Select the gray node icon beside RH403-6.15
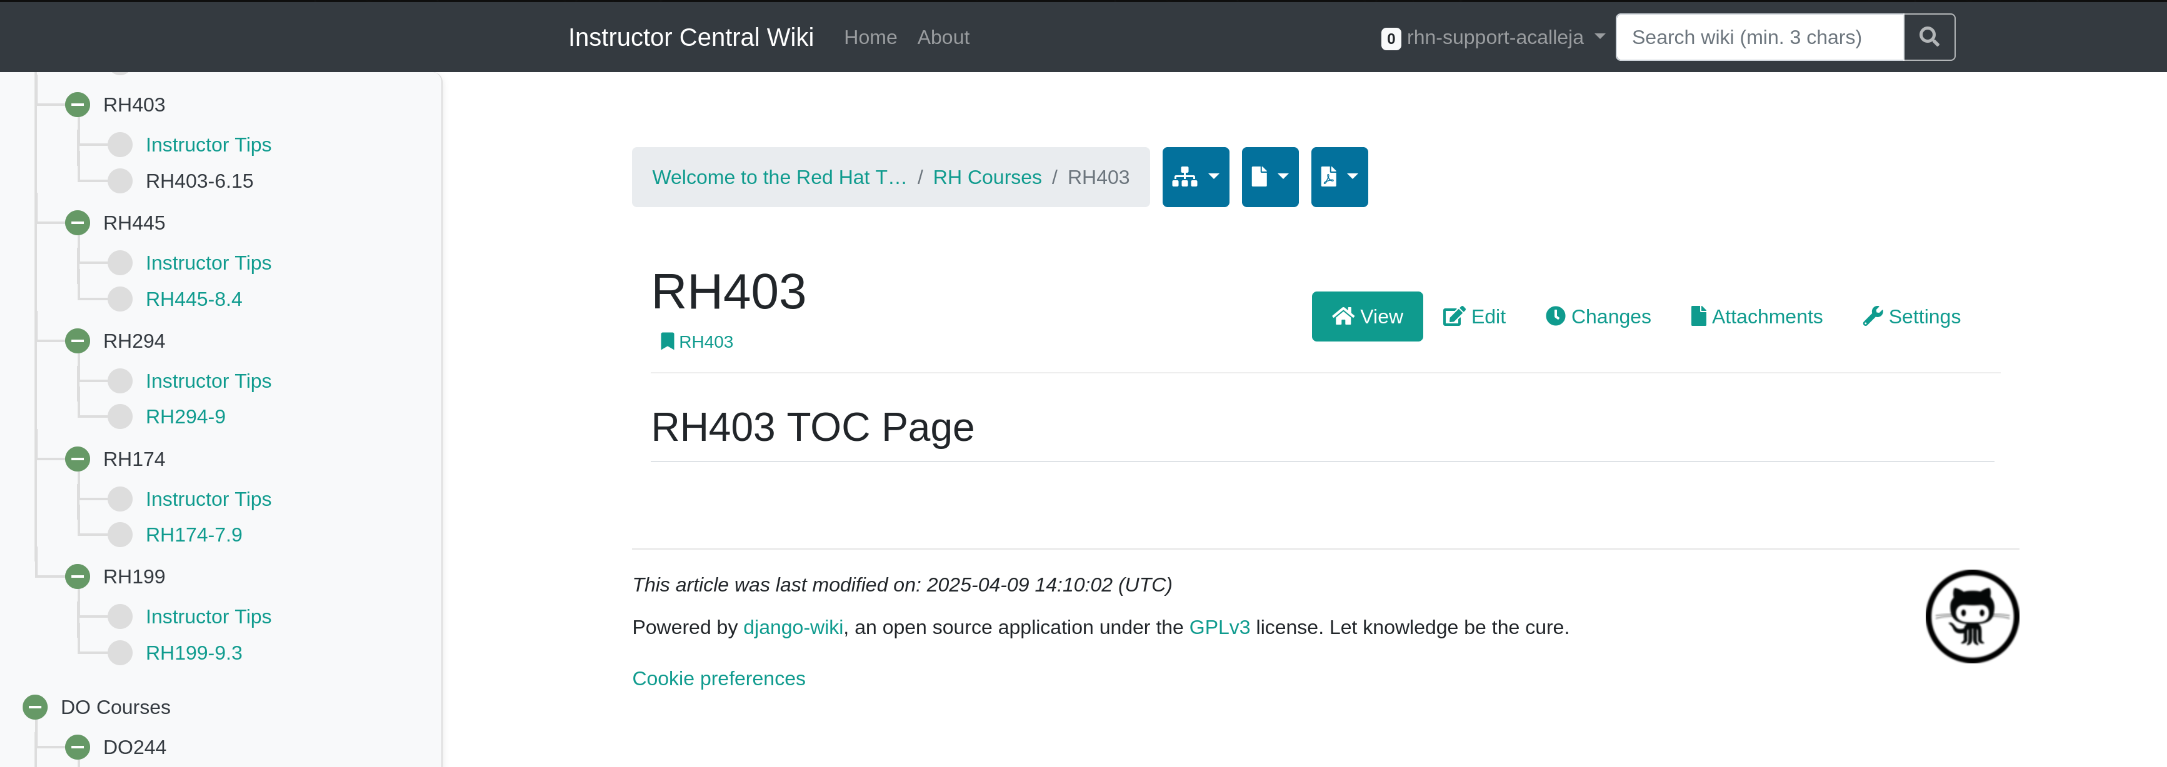 [120, 181]
